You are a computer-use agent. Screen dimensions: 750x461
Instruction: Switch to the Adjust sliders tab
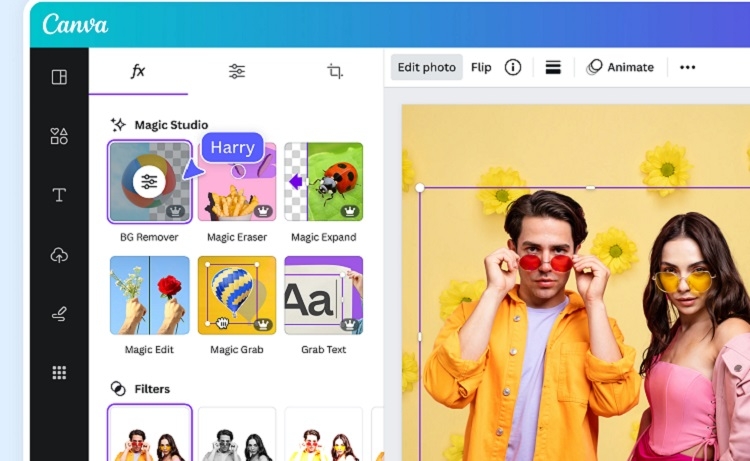[237, 71]
